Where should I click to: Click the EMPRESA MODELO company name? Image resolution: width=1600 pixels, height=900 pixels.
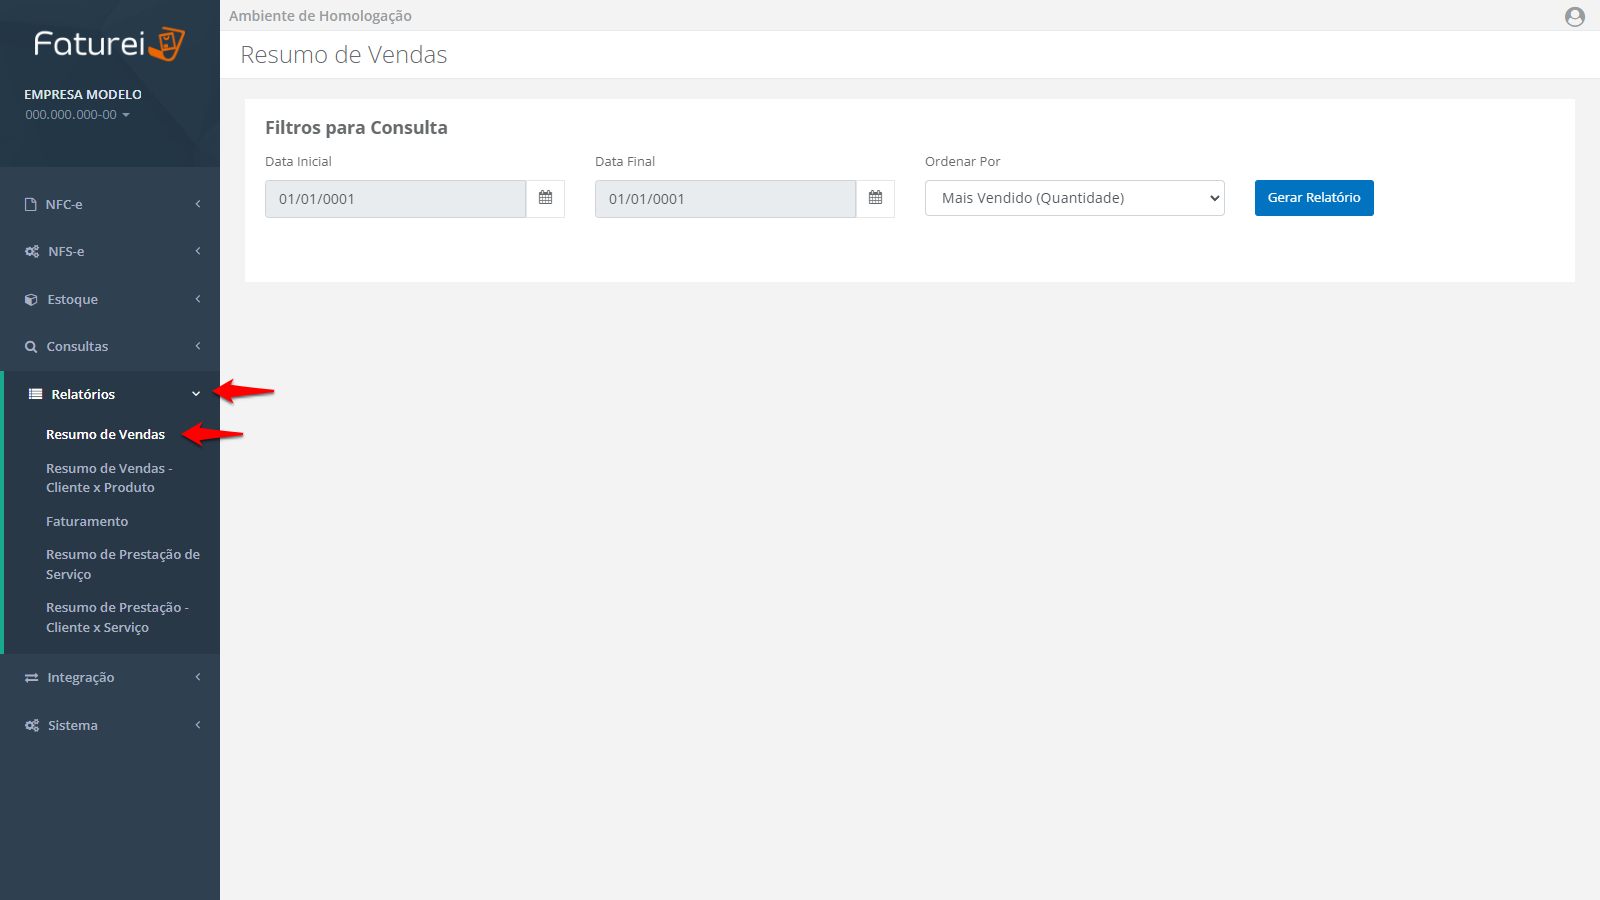click(83, 94)
